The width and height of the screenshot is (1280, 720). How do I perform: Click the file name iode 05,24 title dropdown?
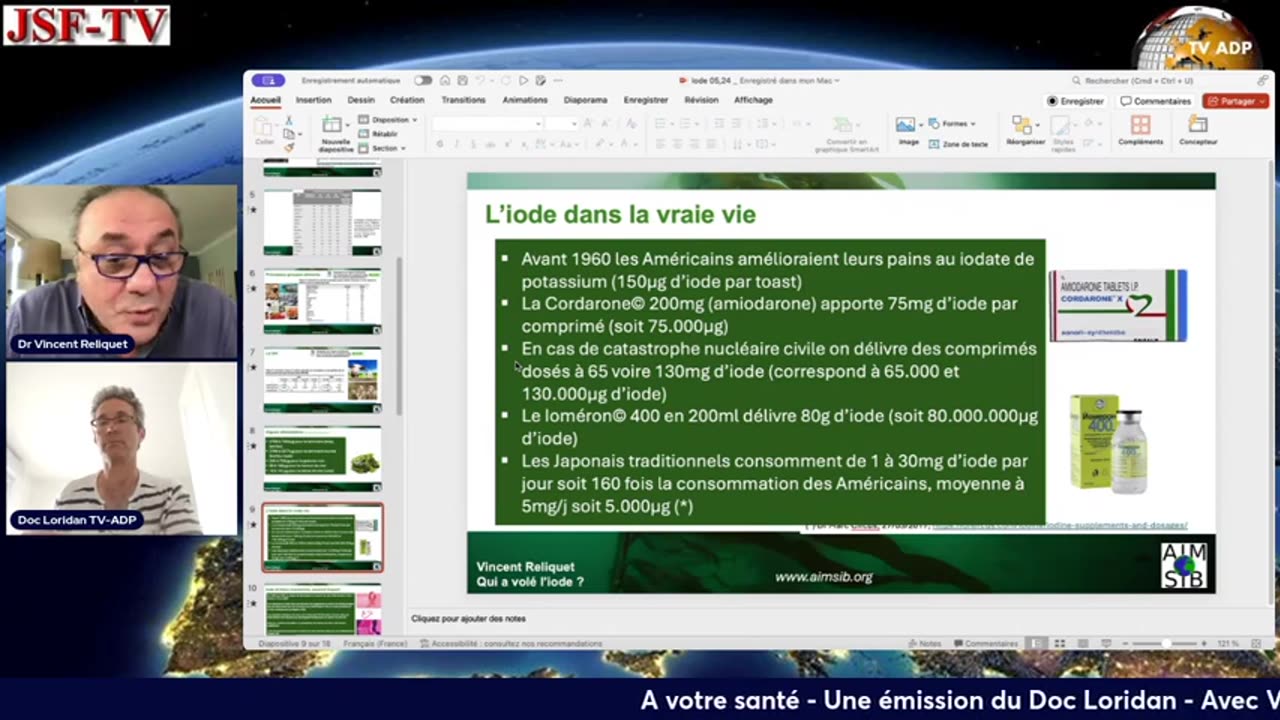[x=759, y=80]
